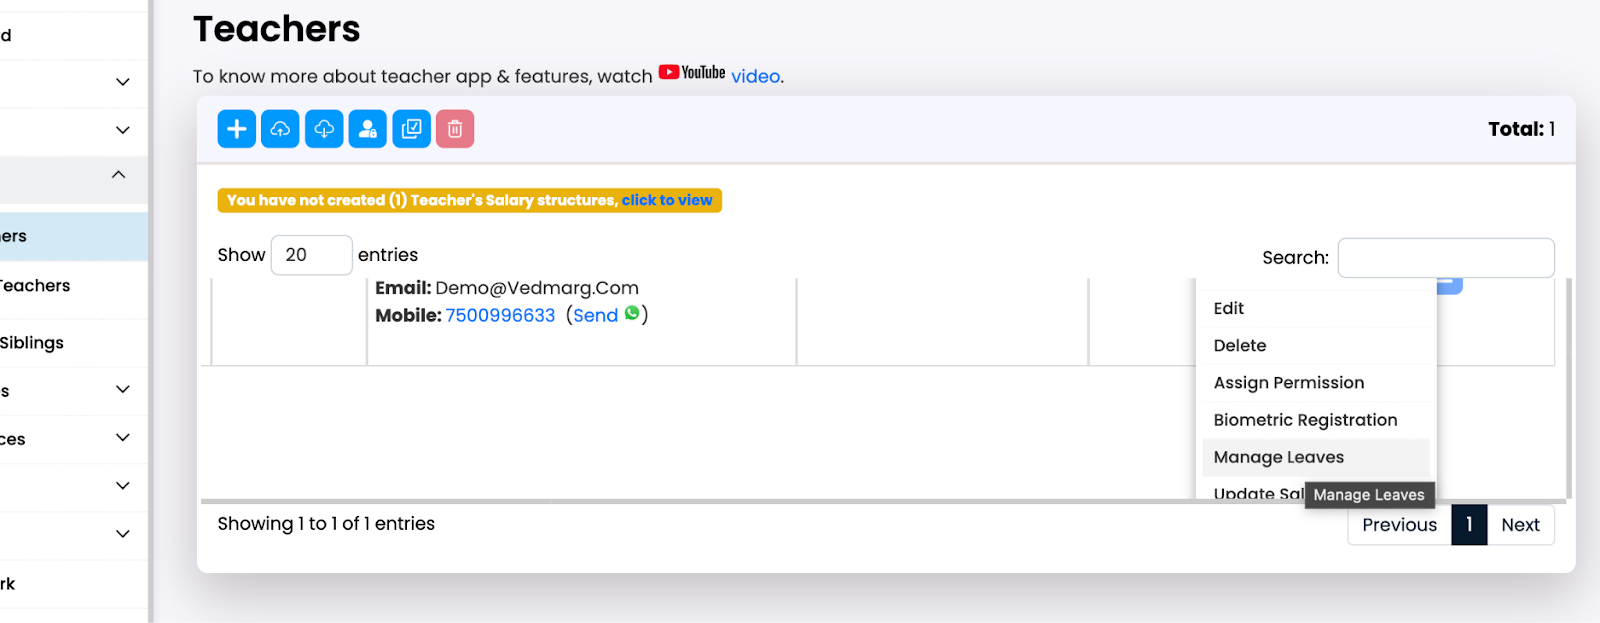Go to the Next page

(1520, 525)
